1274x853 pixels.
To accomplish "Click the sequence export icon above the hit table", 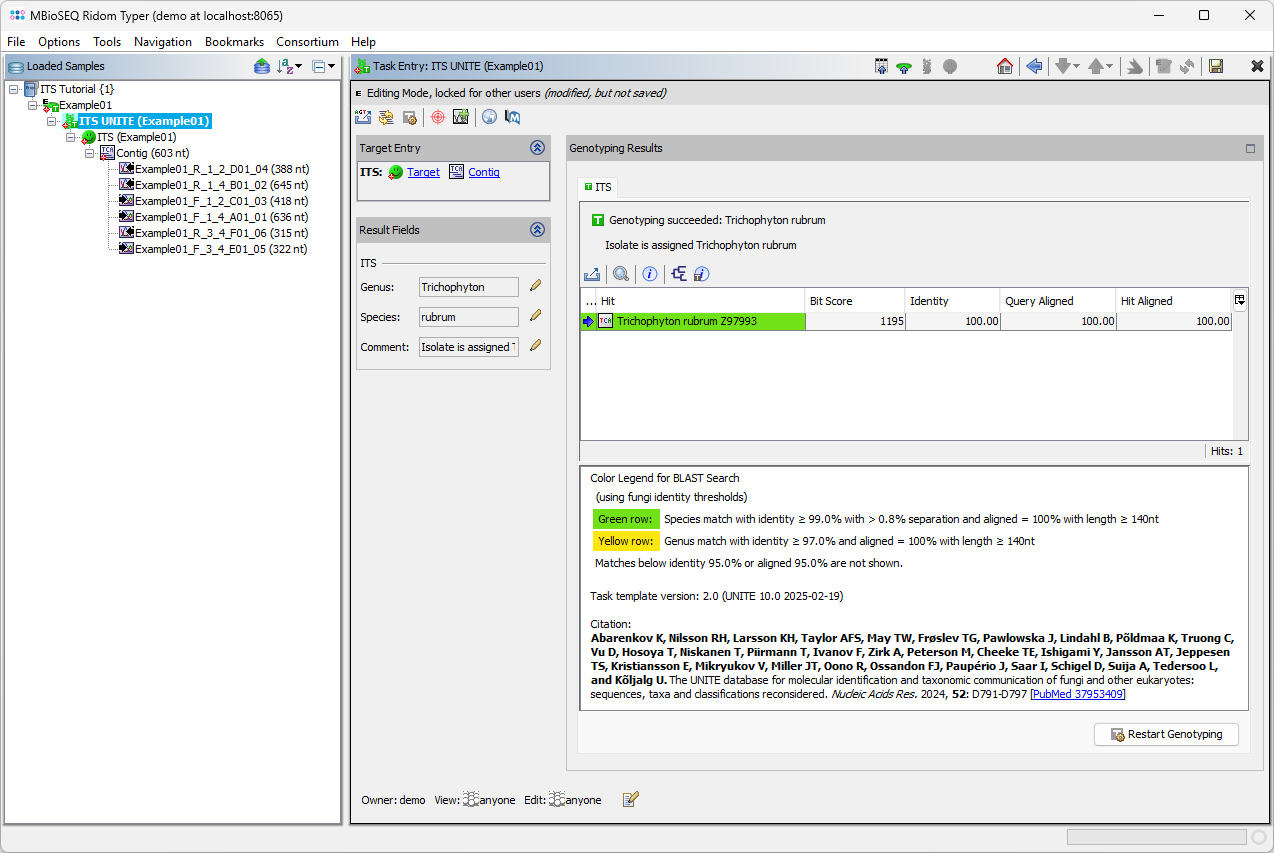I will tap(592, 273).
